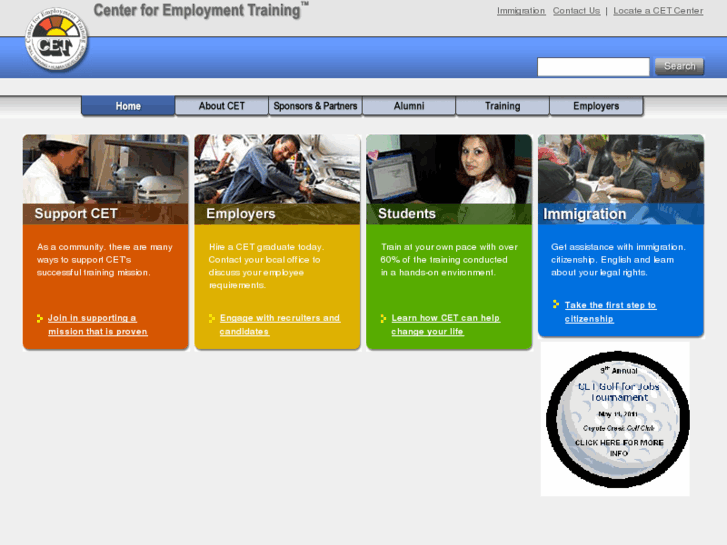Click the Support CET chef photo
The width and height of the screenshot is (727, 545).
coord(106,169)
